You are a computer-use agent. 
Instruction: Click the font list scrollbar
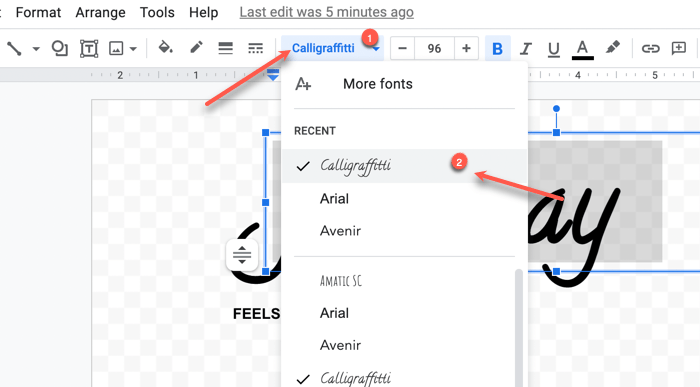519,328
